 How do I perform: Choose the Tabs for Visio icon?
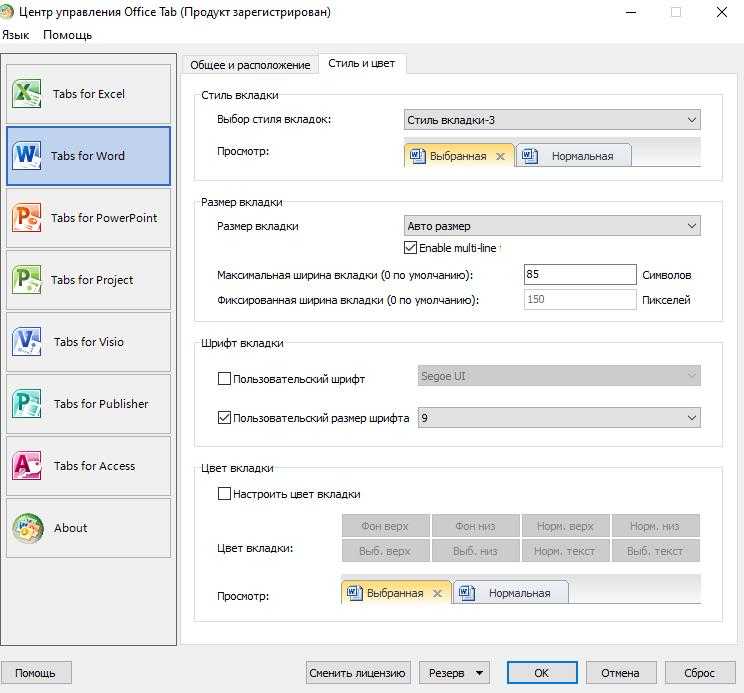pyautogui.click(x=26, y=342)
